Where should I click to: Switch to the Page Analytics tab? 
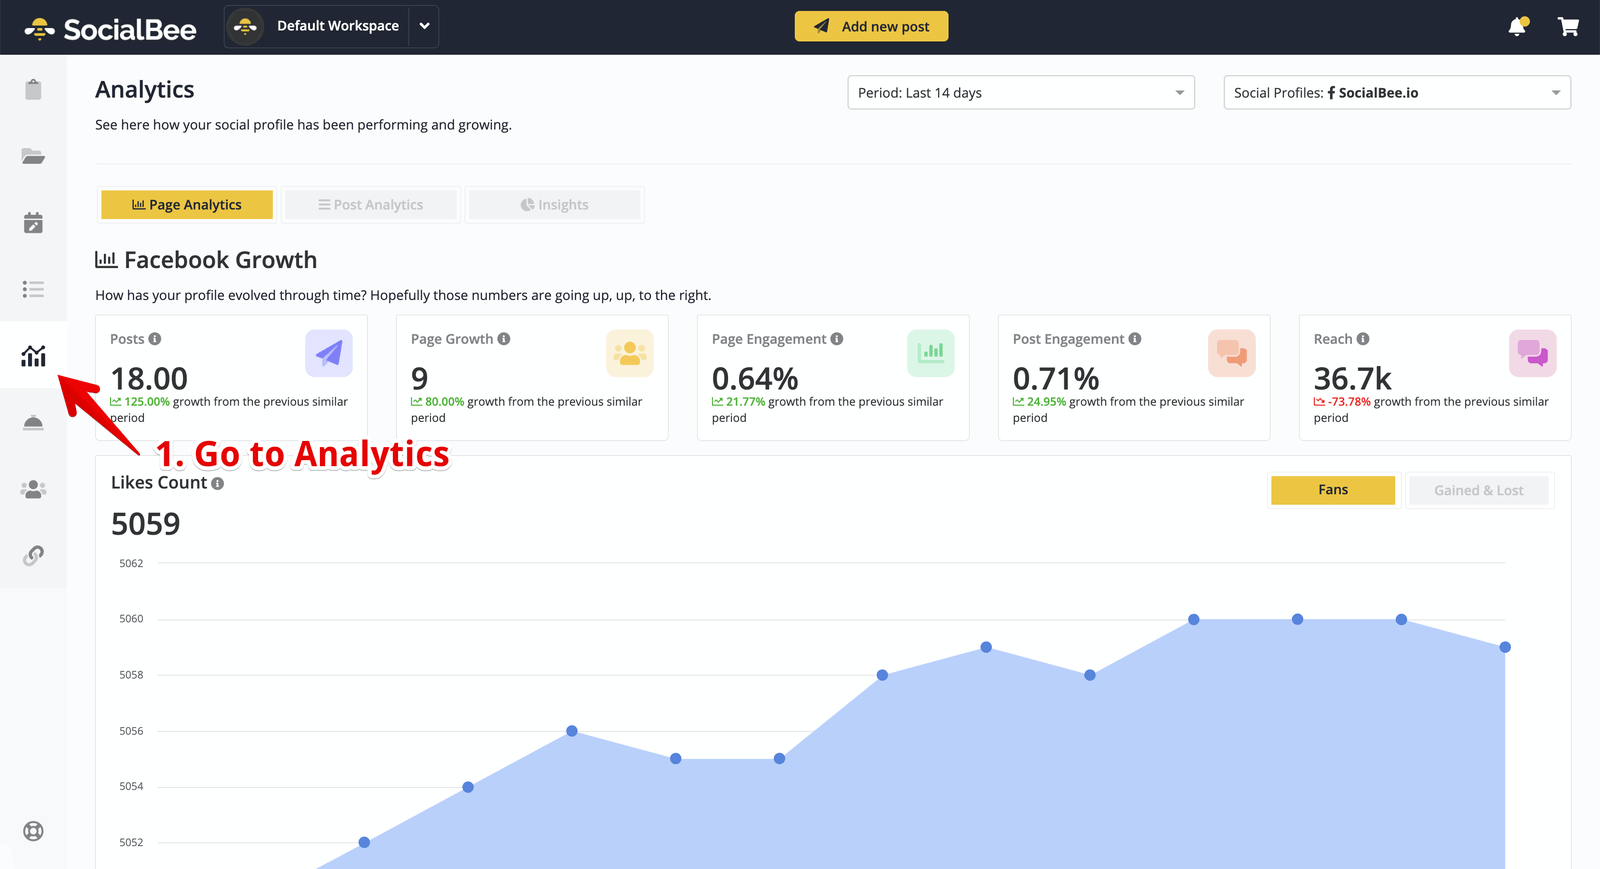click(x=187, y=205)
